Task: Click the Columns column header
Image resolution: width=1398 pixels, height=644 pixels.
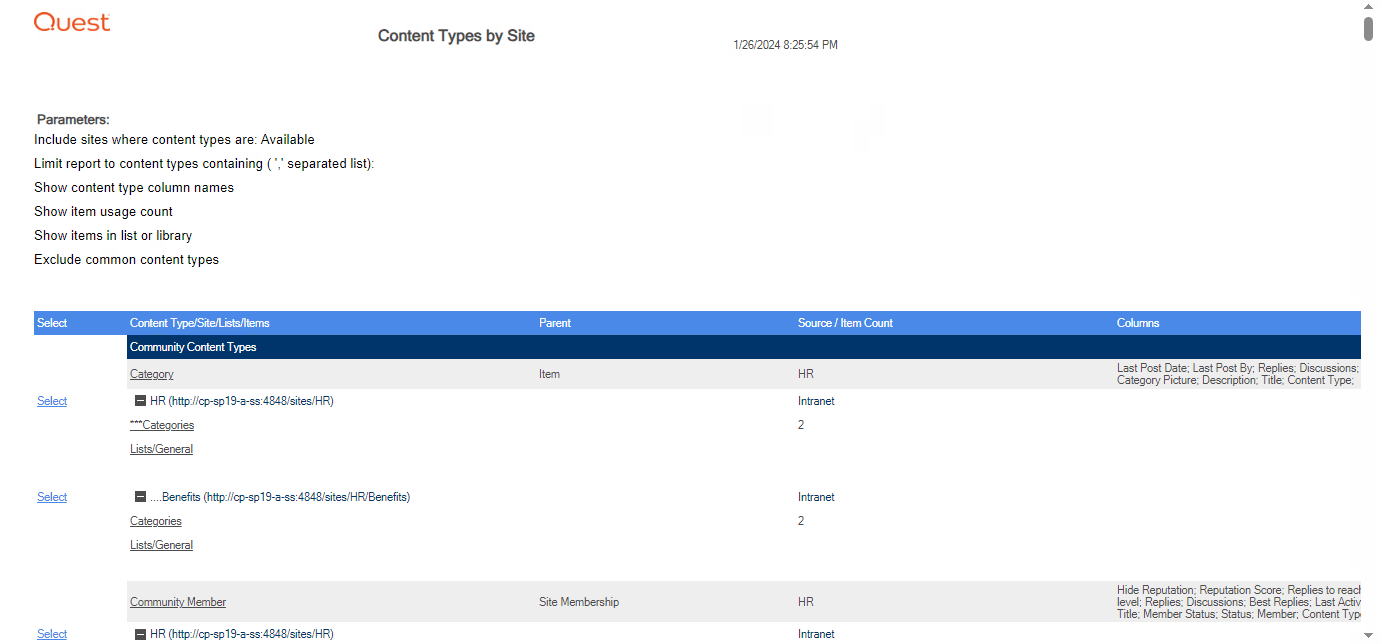Action: point(1137,322)
